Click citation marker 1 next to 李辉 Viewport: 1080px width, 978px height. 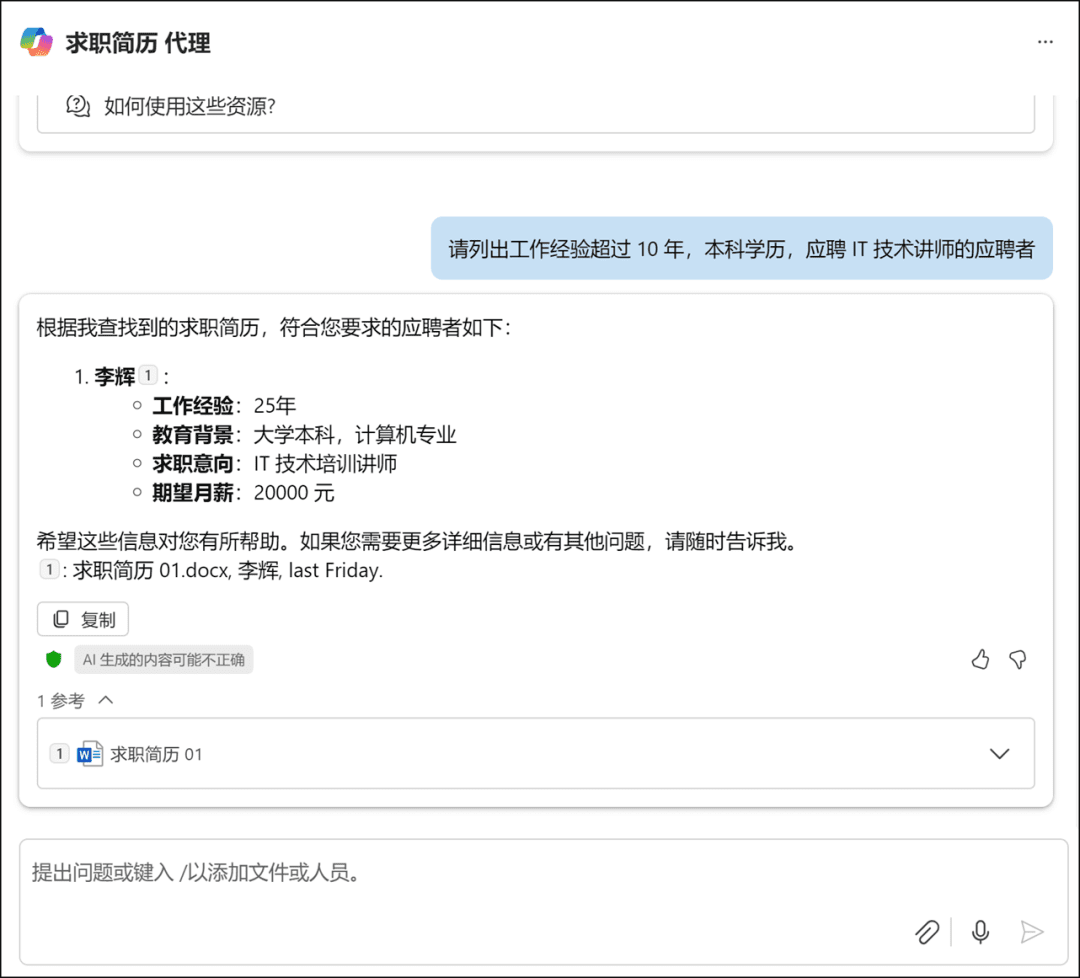[x=148, y=375]
